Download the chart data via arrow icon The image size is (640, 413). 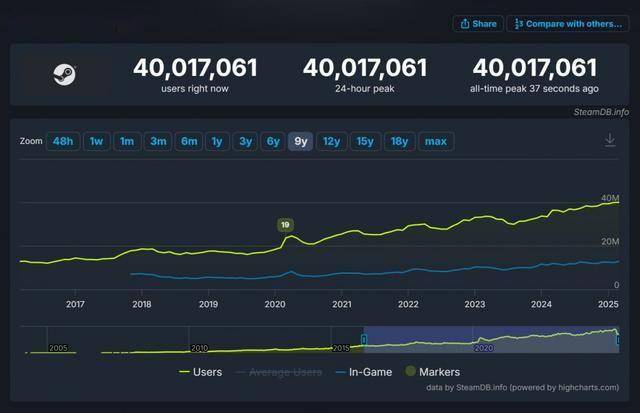[x=610, y=140]
